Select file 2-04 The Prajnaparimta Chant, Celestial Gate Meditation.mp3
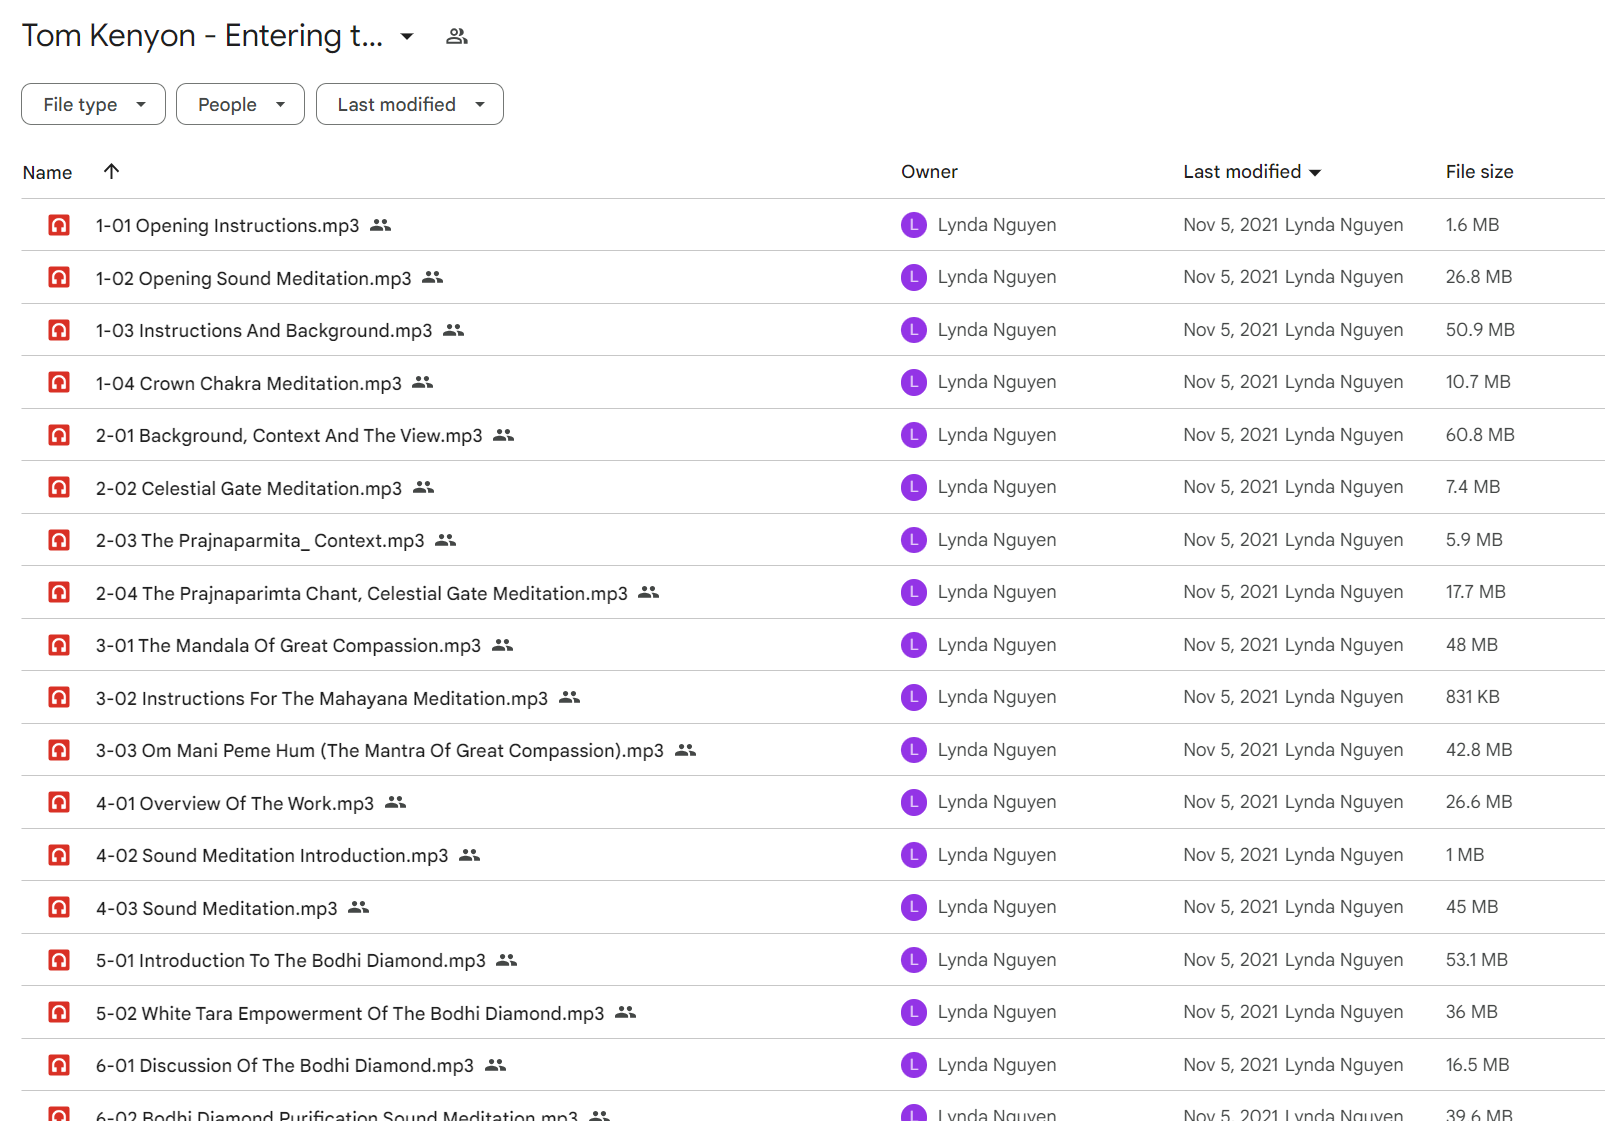The height and width of the screenshot is (1121, 1605). [x=812, y=592]
